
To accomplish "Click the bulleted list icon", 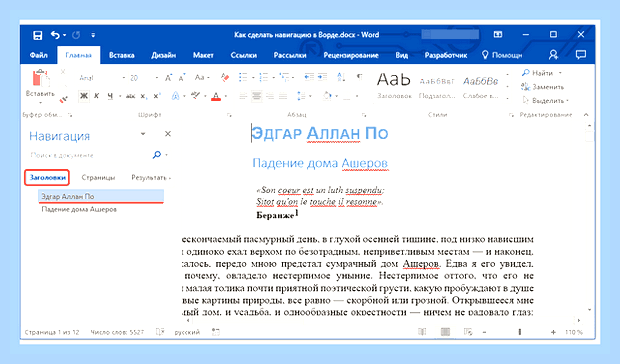I will click(x=243, y=77).
